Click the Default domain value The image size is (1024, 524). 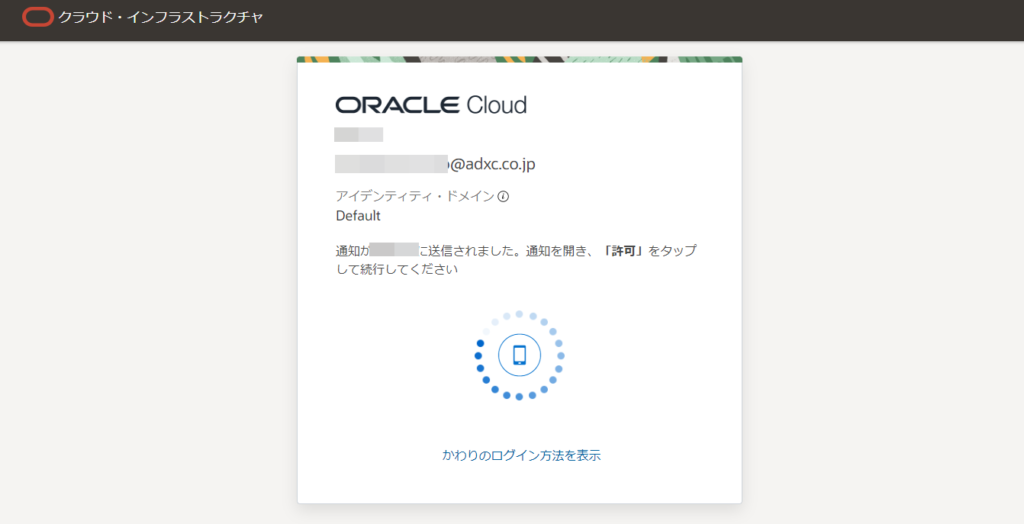pos(358,216)
